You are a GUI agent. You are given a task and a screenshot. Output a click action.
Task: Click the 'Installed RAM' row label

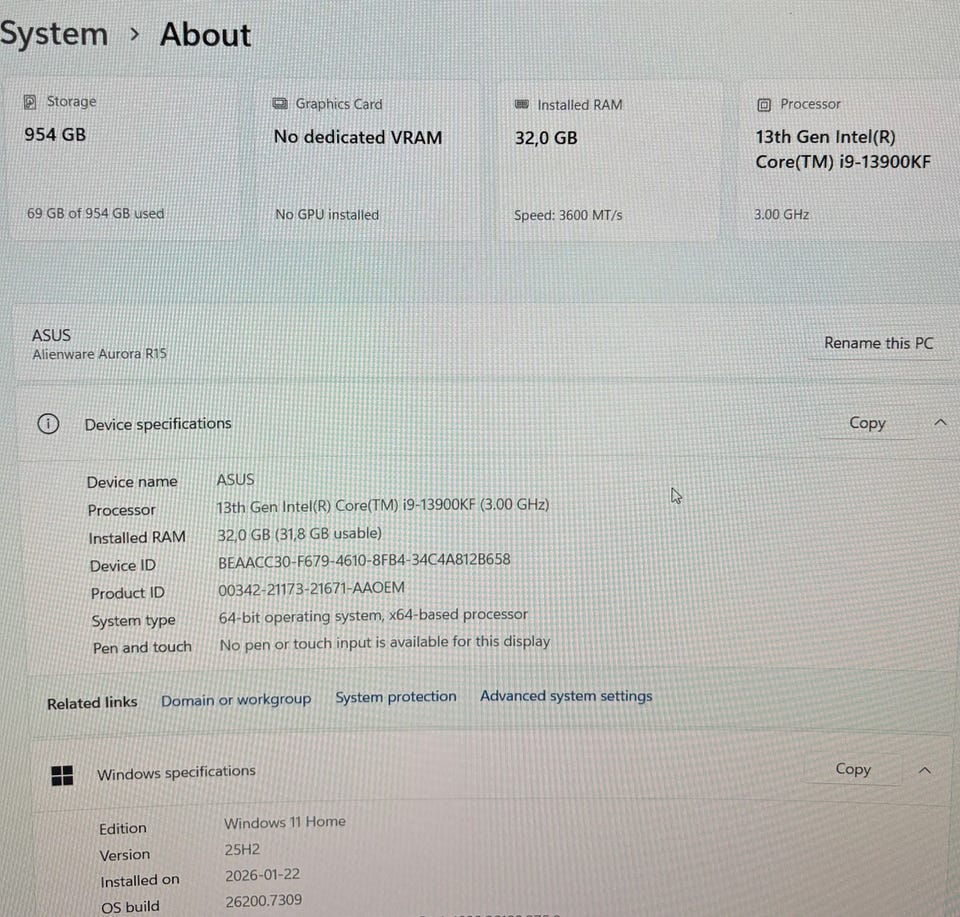click(x=137, y=537)
